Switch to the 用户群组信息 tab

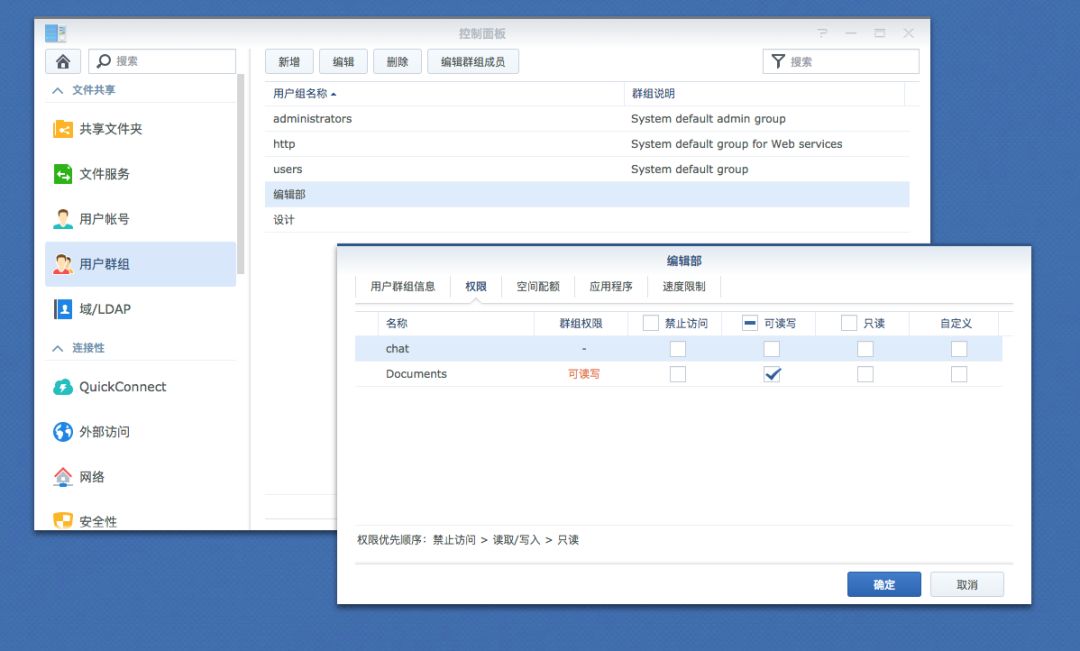pyautogui.click(x=403, y=287)
